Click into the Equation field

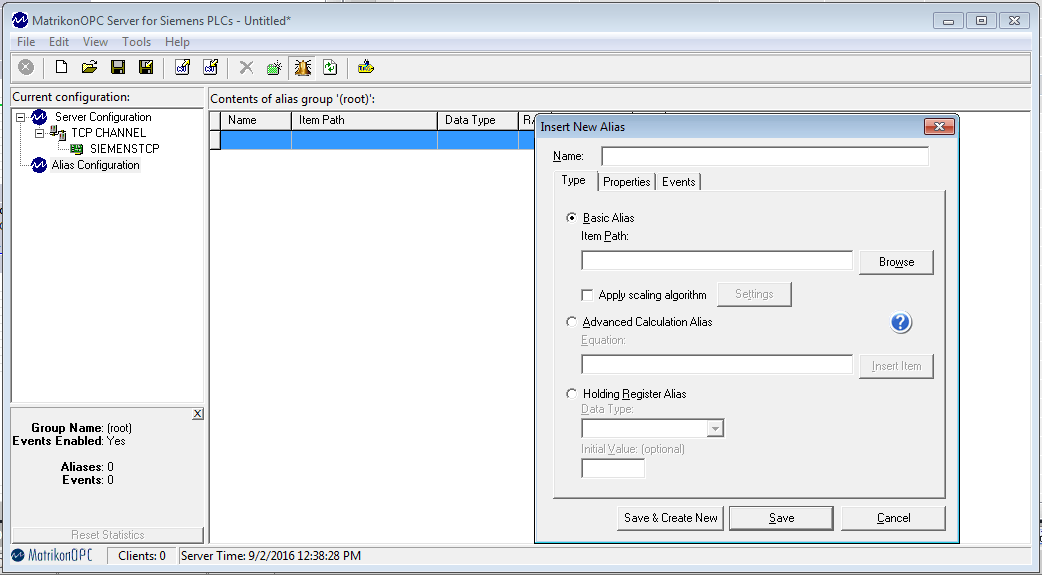tap(717, 364)
